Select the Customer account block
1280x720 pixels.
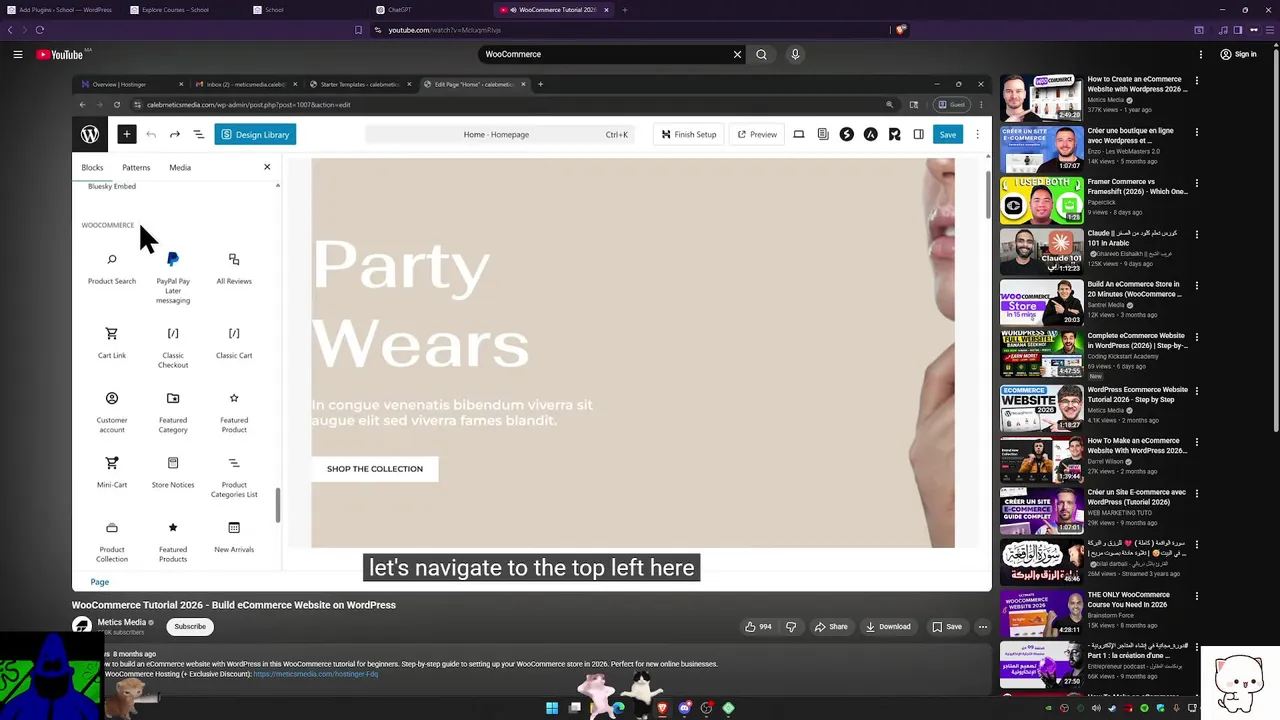pyautogui.click(x=112, y=412)
